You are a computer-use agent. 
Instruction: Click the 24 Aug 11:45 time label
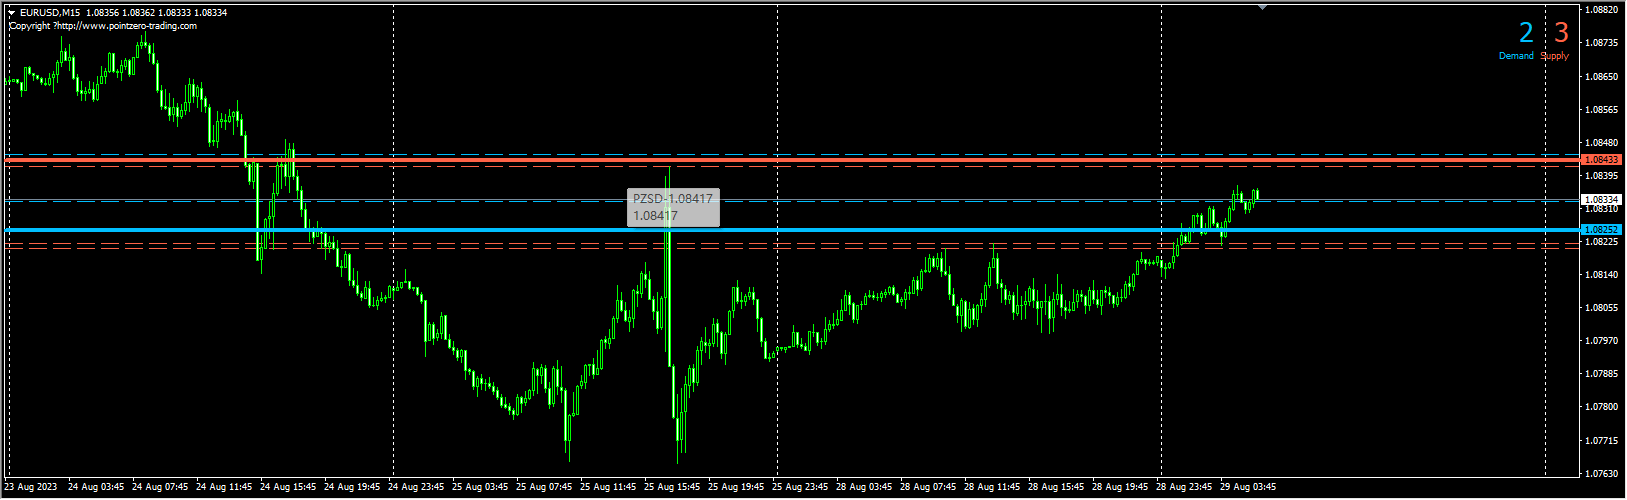tap(224, 488)
